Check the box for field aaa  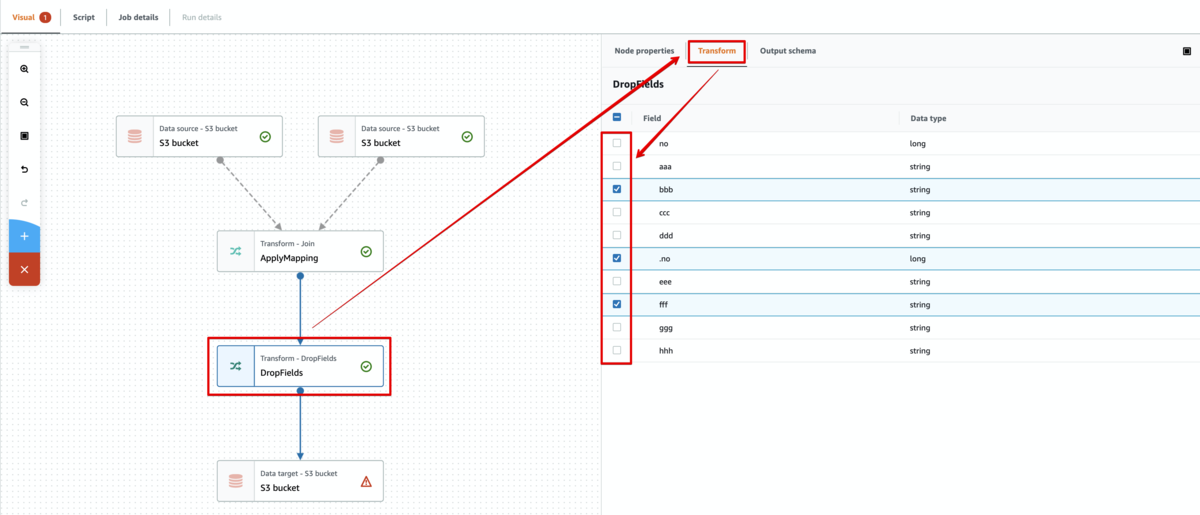click(617, 166)
